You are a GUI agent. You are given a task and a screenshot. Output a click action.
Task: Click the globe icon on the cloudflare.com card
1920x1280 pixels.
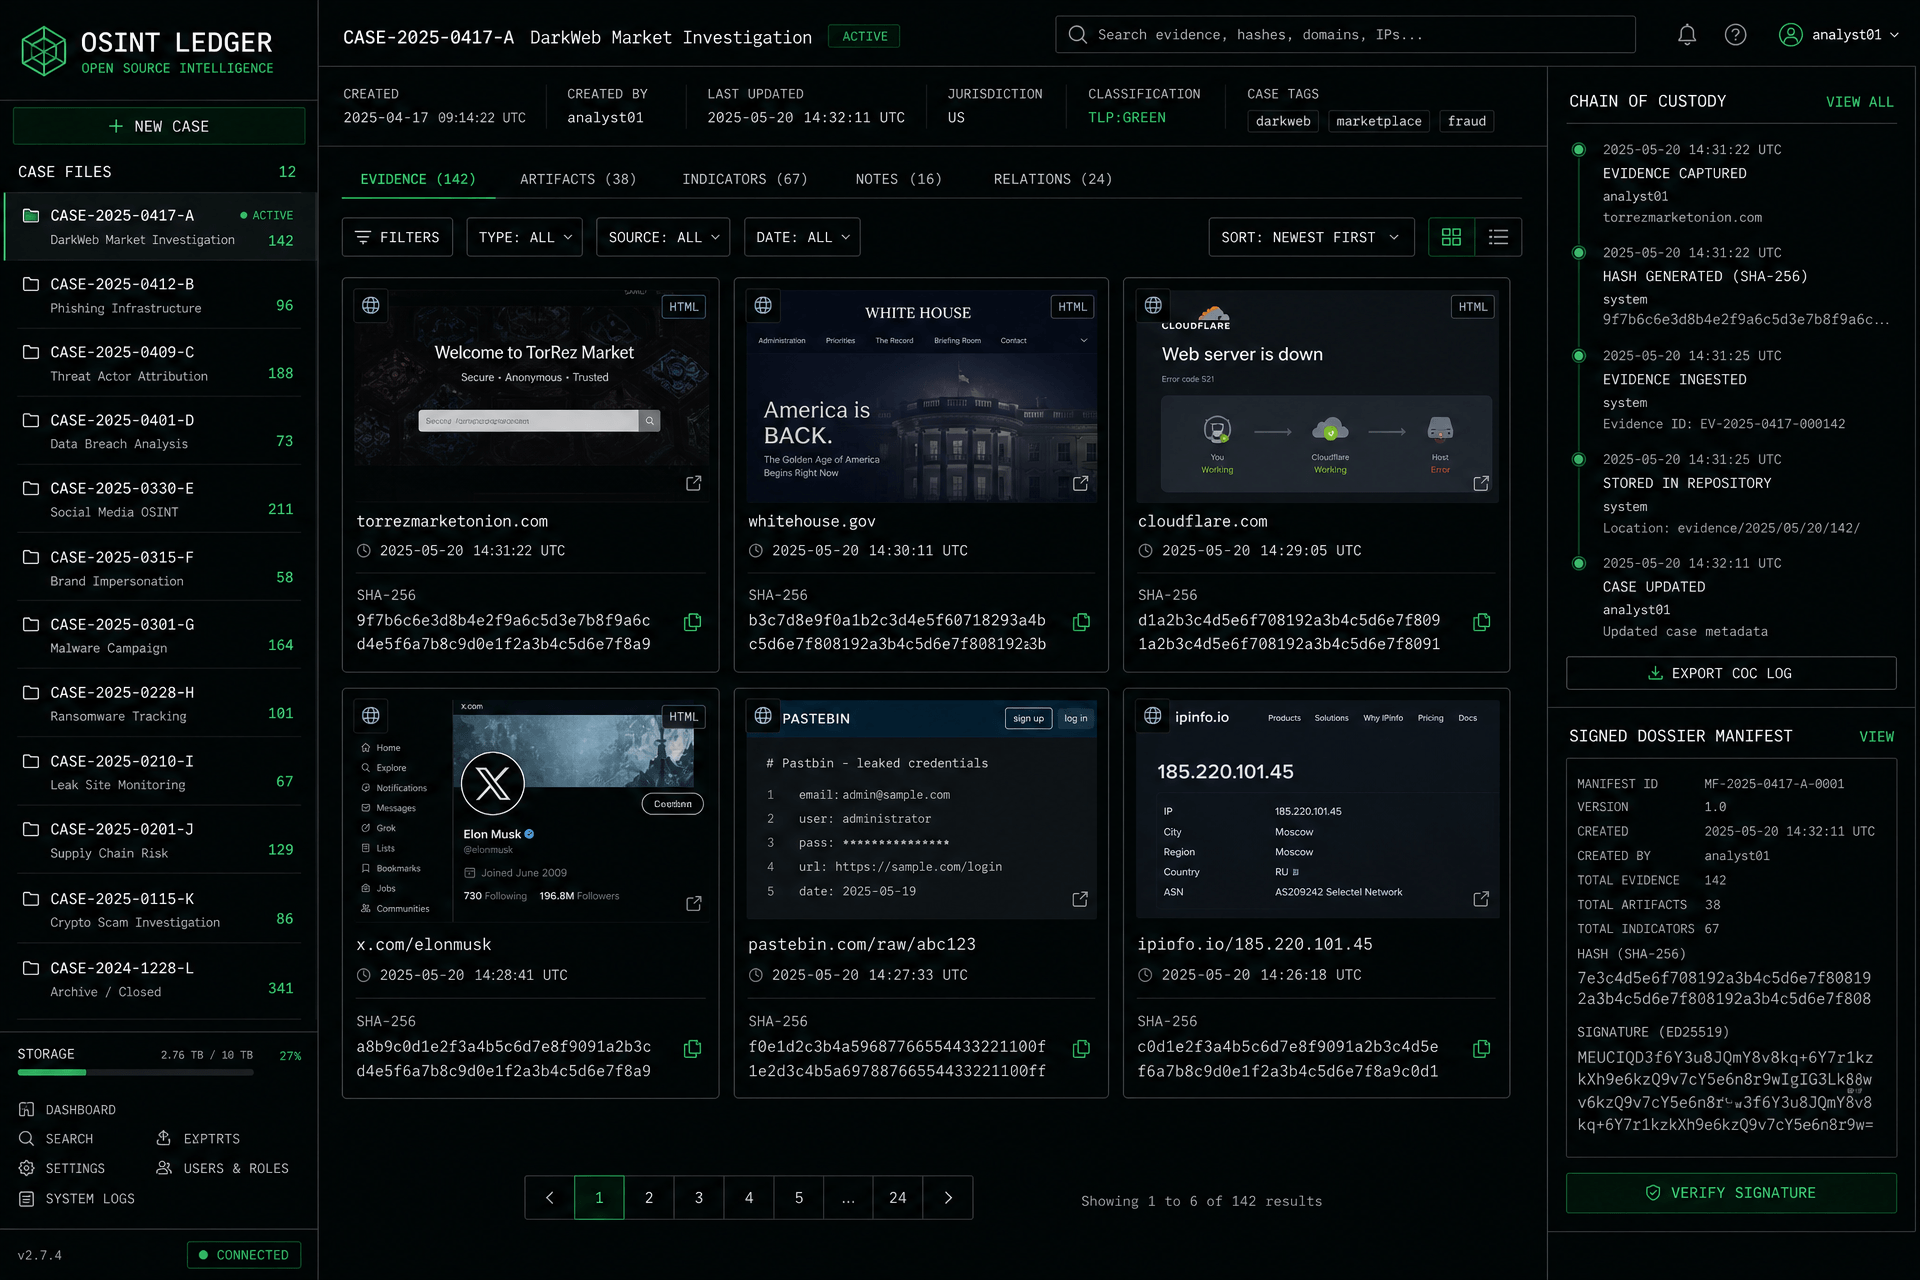click(1153, 305)
